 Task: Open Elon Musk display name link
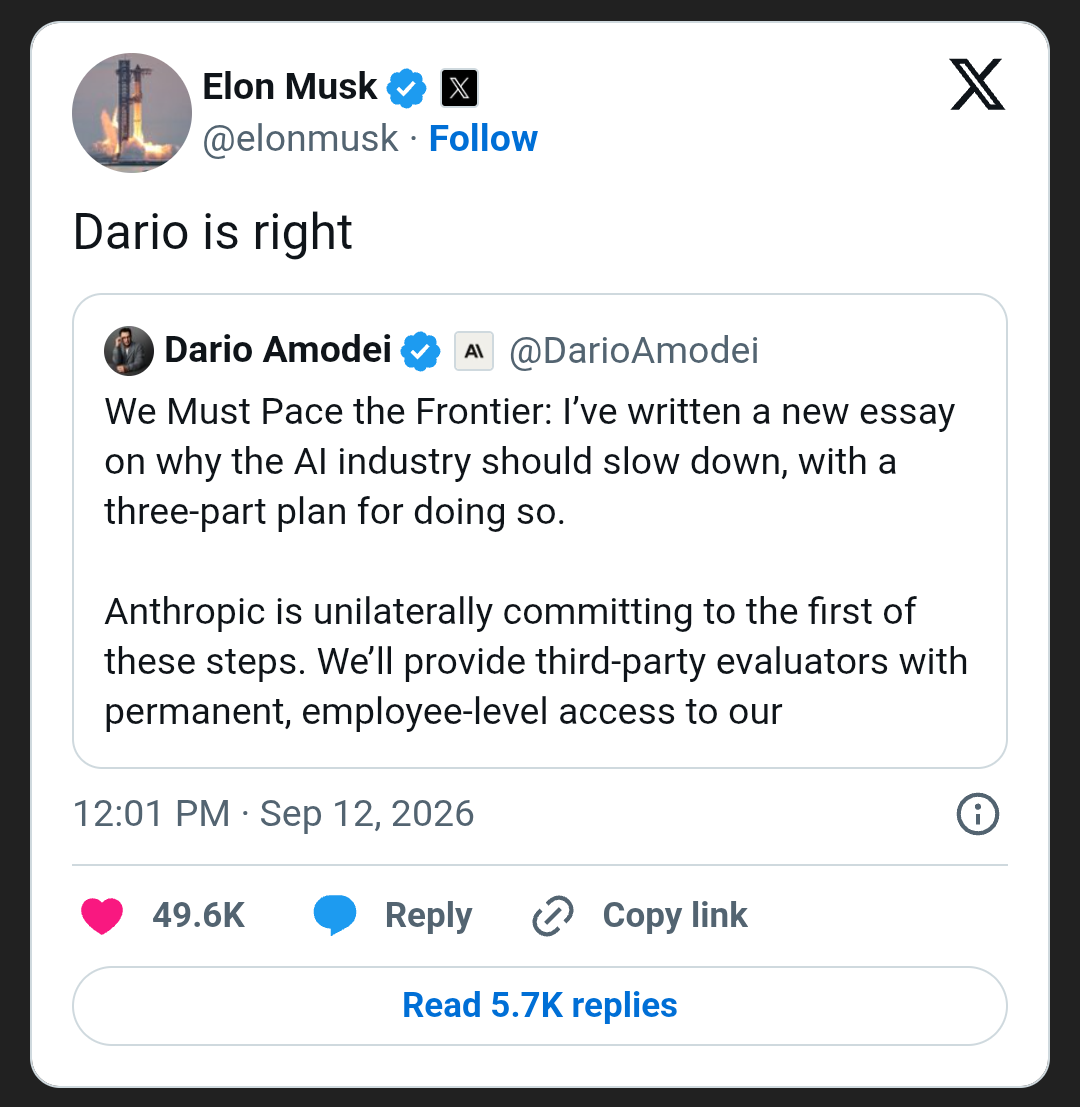(290, 87)
